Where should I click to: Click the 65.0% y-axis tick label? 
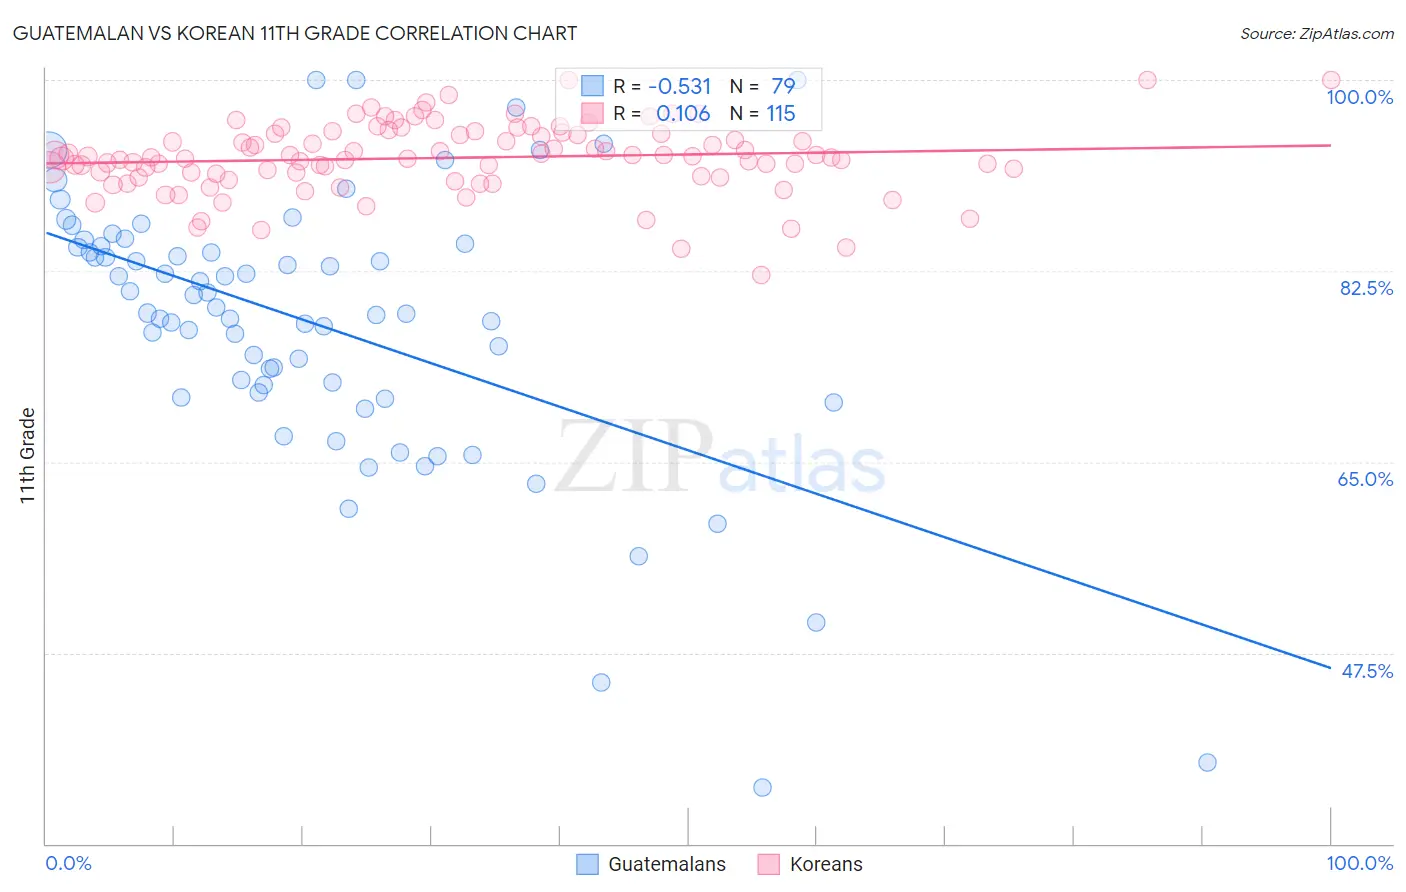[1365, 479]
